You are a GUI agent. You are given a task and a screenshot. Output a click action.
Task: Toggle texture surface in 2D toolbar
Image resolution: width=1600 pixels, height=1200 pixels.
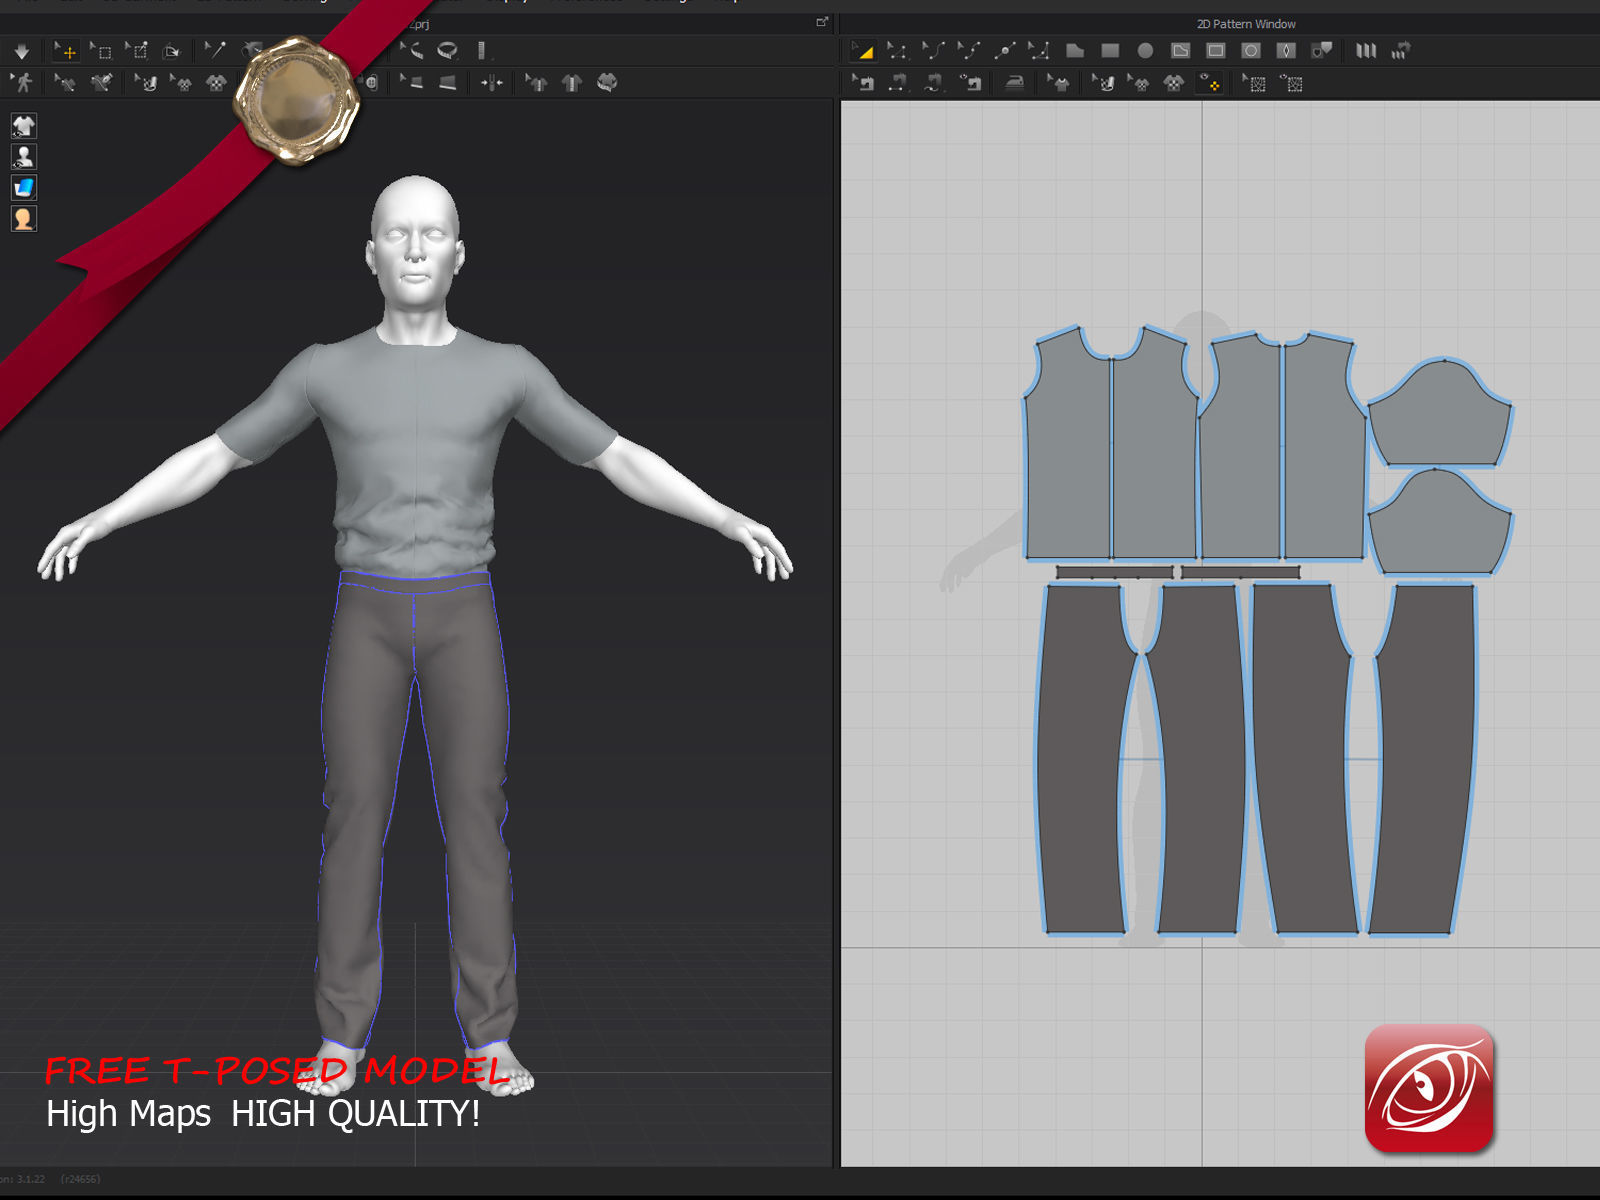pyautogui.click(x=1174, y=83)
